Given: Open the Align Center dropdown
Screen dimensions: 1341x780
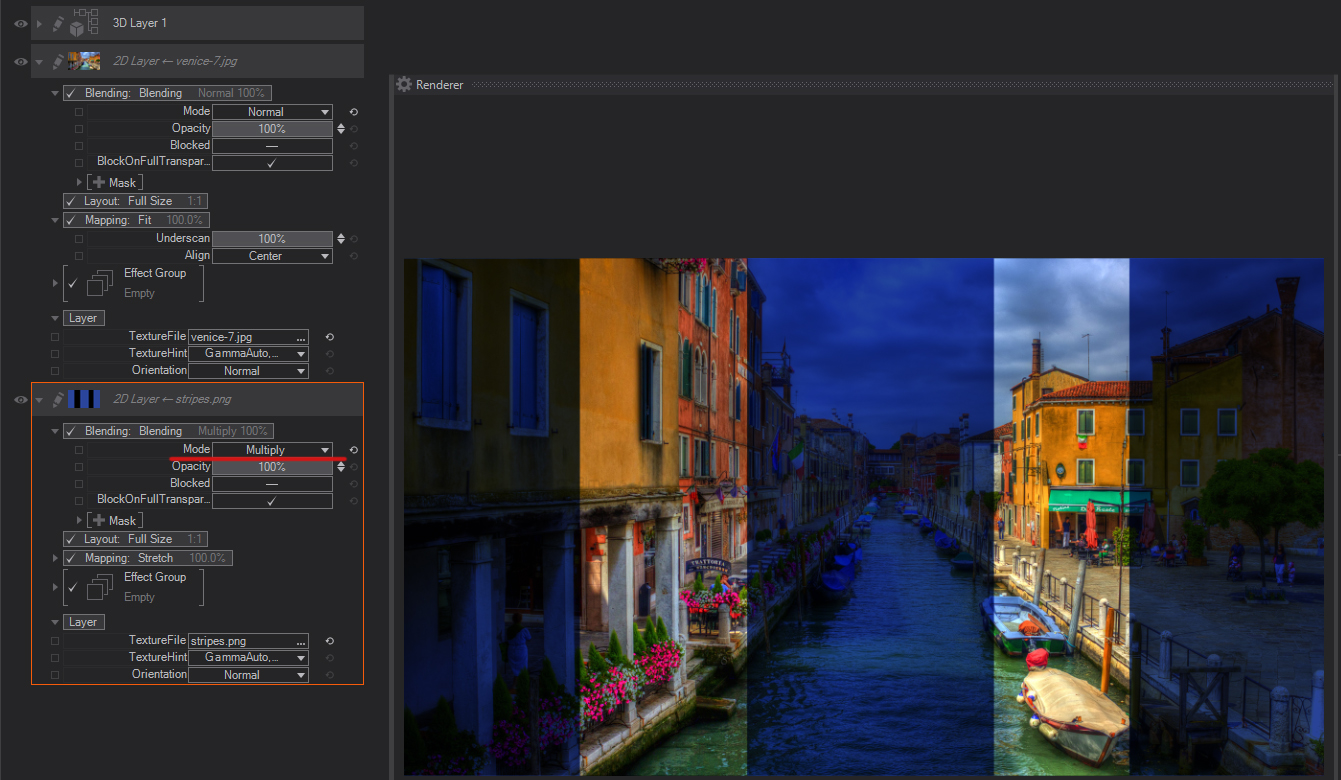Looking at the screenshot, I should [272, 256].
